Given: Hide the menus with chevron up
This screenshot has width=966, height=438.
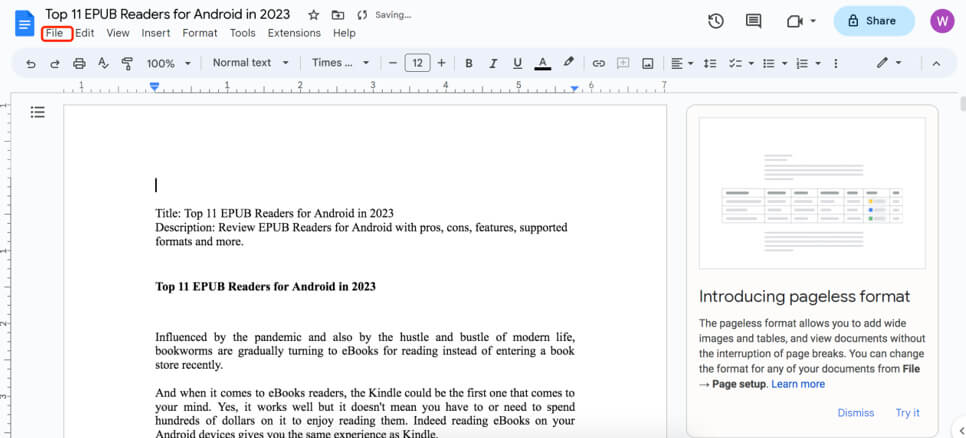Looking at the screenshot, I should 936,63.
